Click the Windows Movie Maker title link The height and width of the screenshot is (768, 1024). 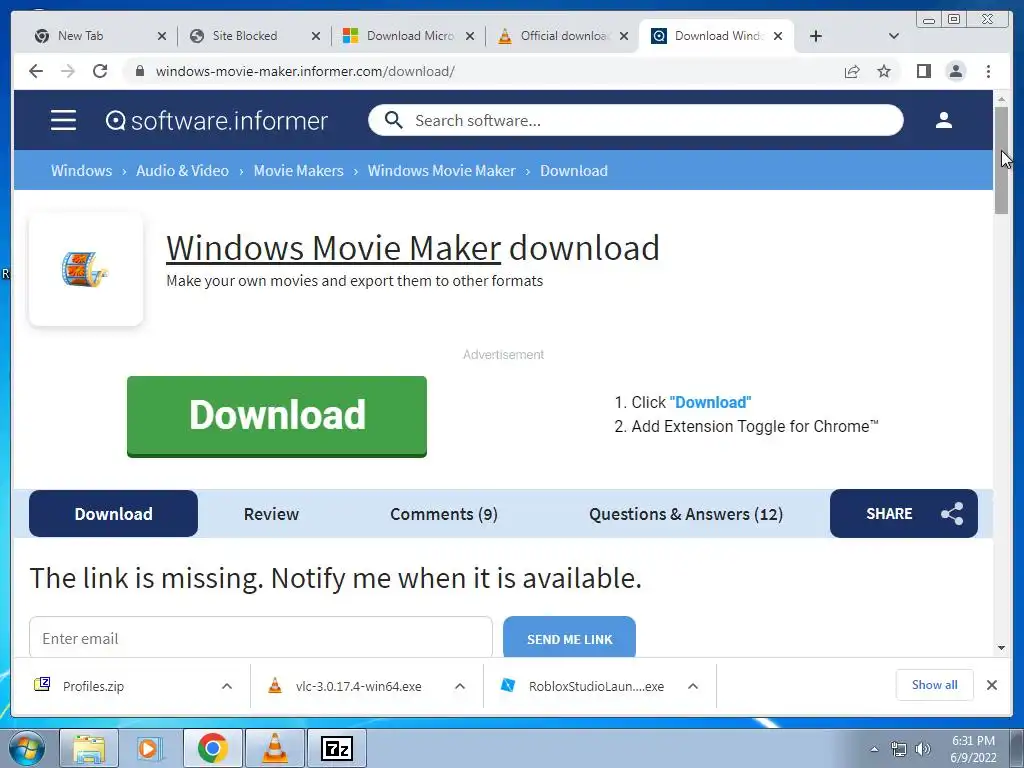tap(334, 248)
